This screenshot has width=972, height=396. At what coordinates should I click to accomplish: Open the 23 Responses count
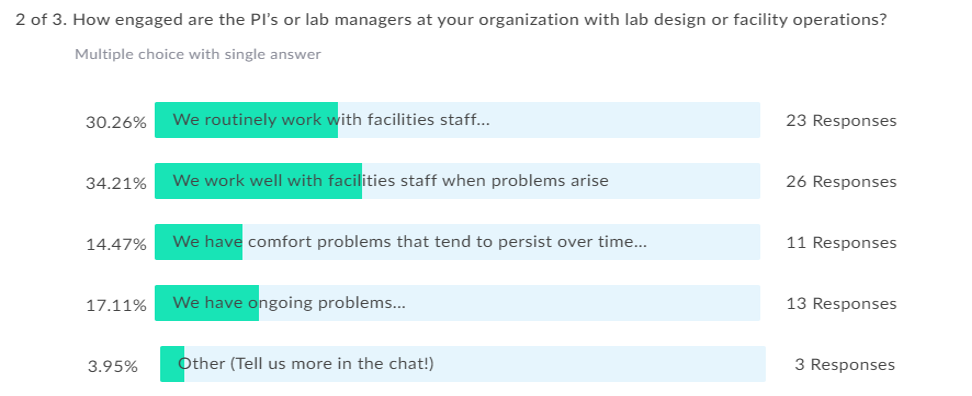[x=841, y=120]
